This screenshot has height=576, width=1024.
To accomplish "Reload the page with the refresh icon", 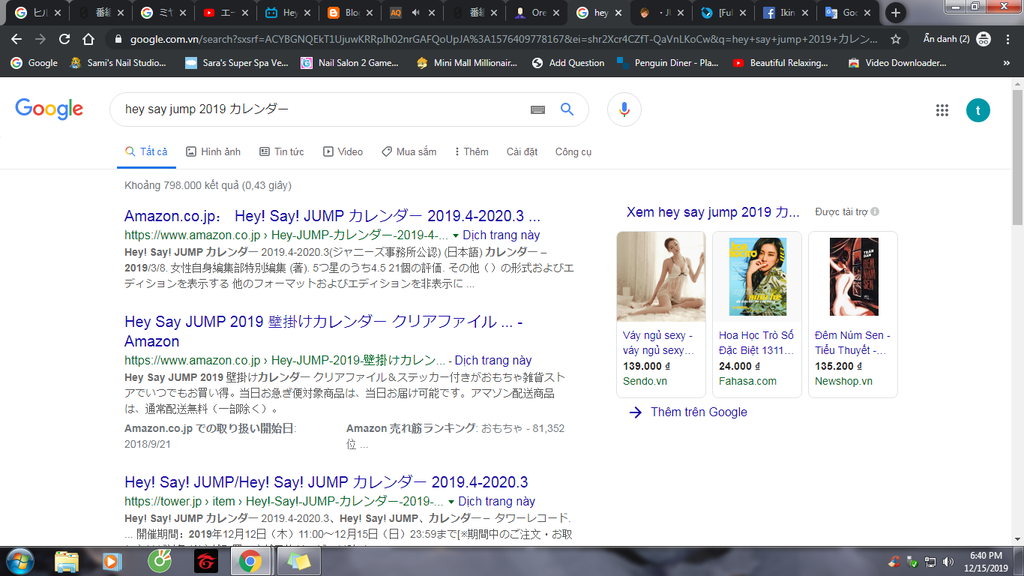I will (x=64, y=39).
